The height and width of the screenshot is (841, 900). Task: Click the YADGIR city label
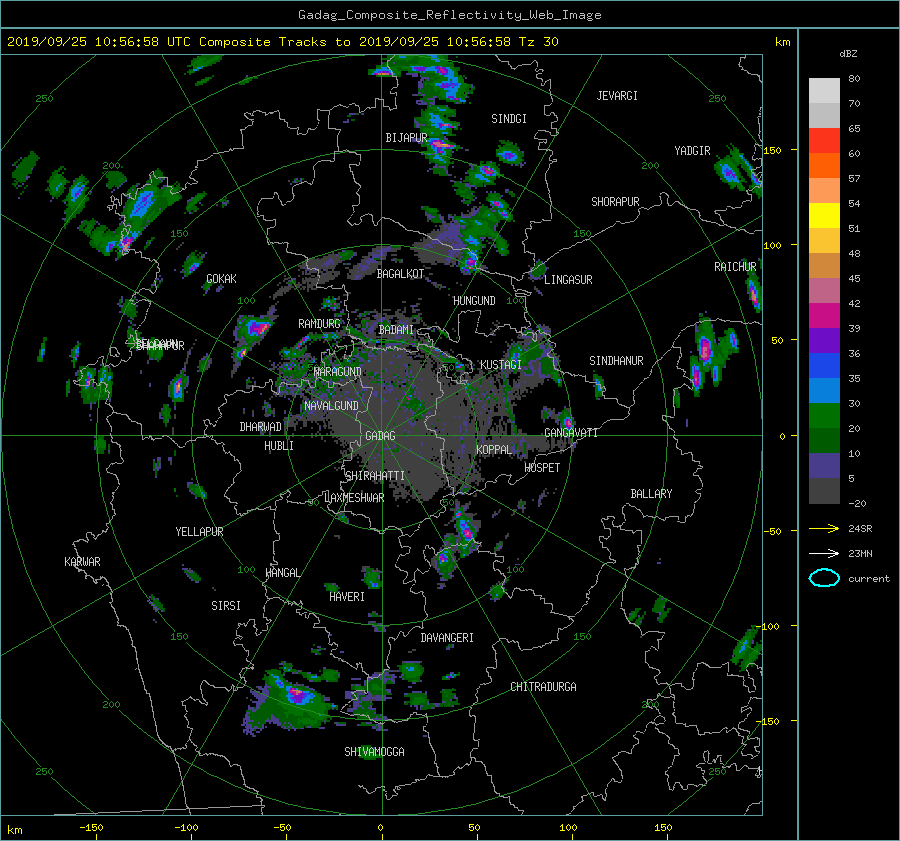[x=692, y=151]
